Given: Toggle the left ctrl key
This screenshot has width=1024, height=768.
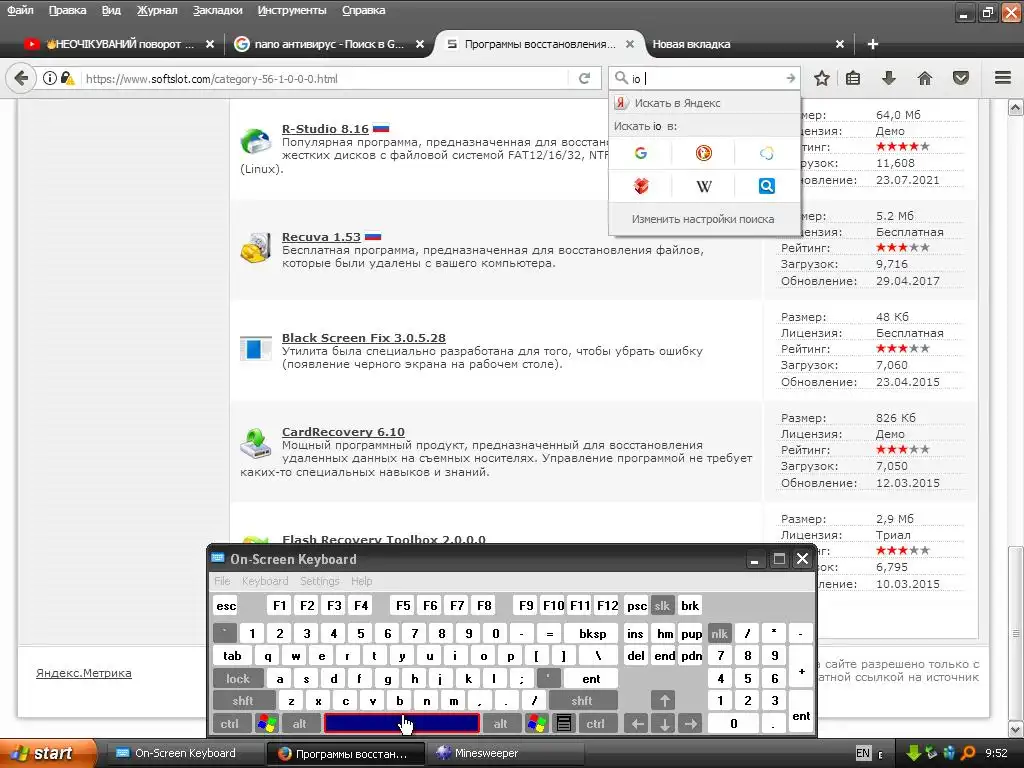Looking at the screenshot, I should [229, 724].
